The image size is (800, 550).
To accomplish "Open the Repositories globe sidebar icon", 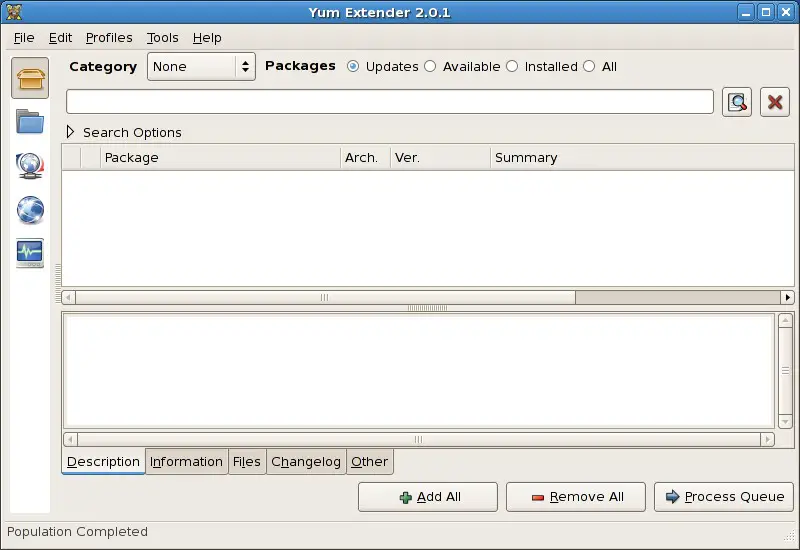I will [x=30, y=210].
